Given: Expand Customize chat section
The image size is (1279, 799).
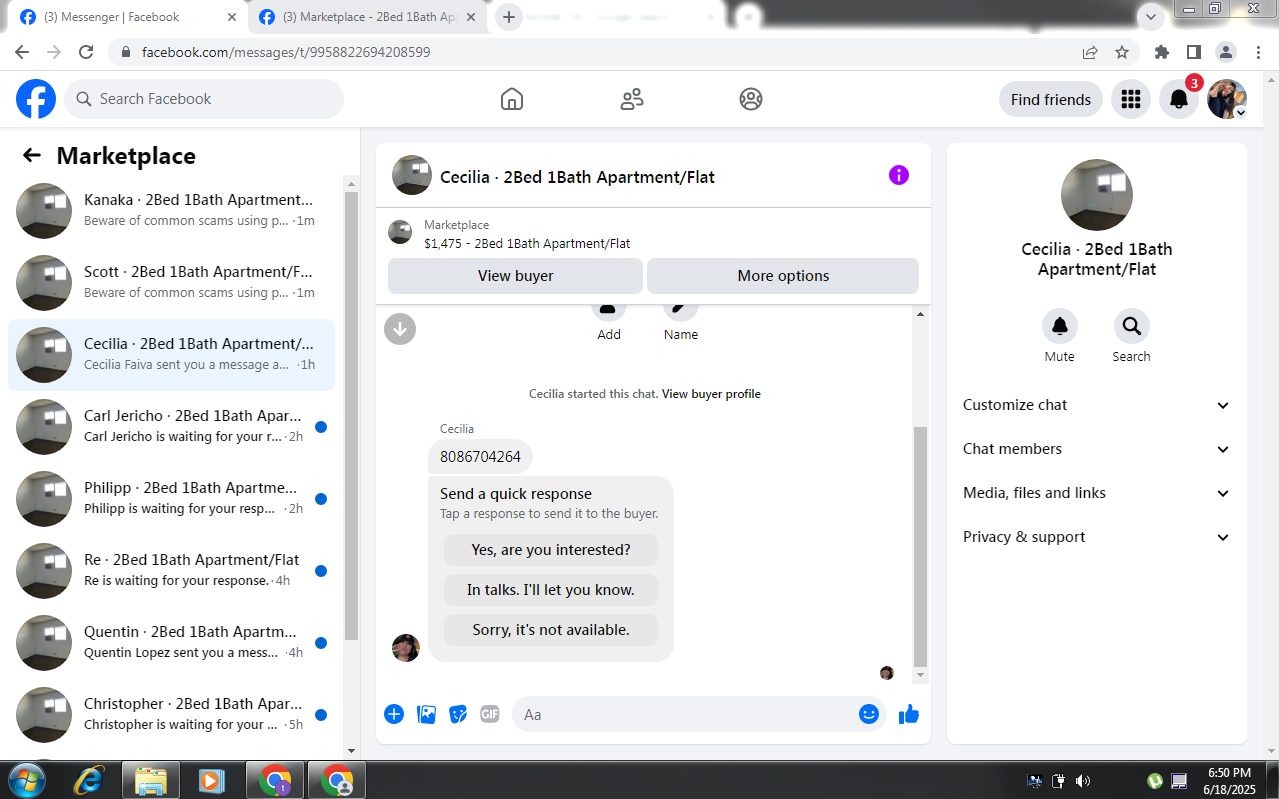Looking at the screenshot, I should (x=1097, y=405).
